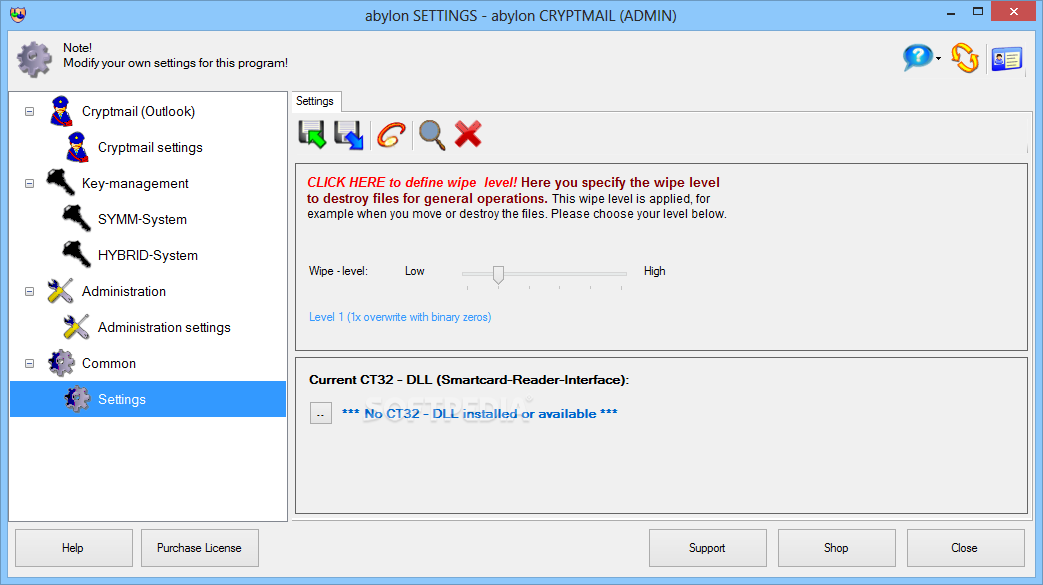1043x585 pixels.
Task: Collapse the Cryptmail (Outlook) tree node
Action: pos(29,111)
